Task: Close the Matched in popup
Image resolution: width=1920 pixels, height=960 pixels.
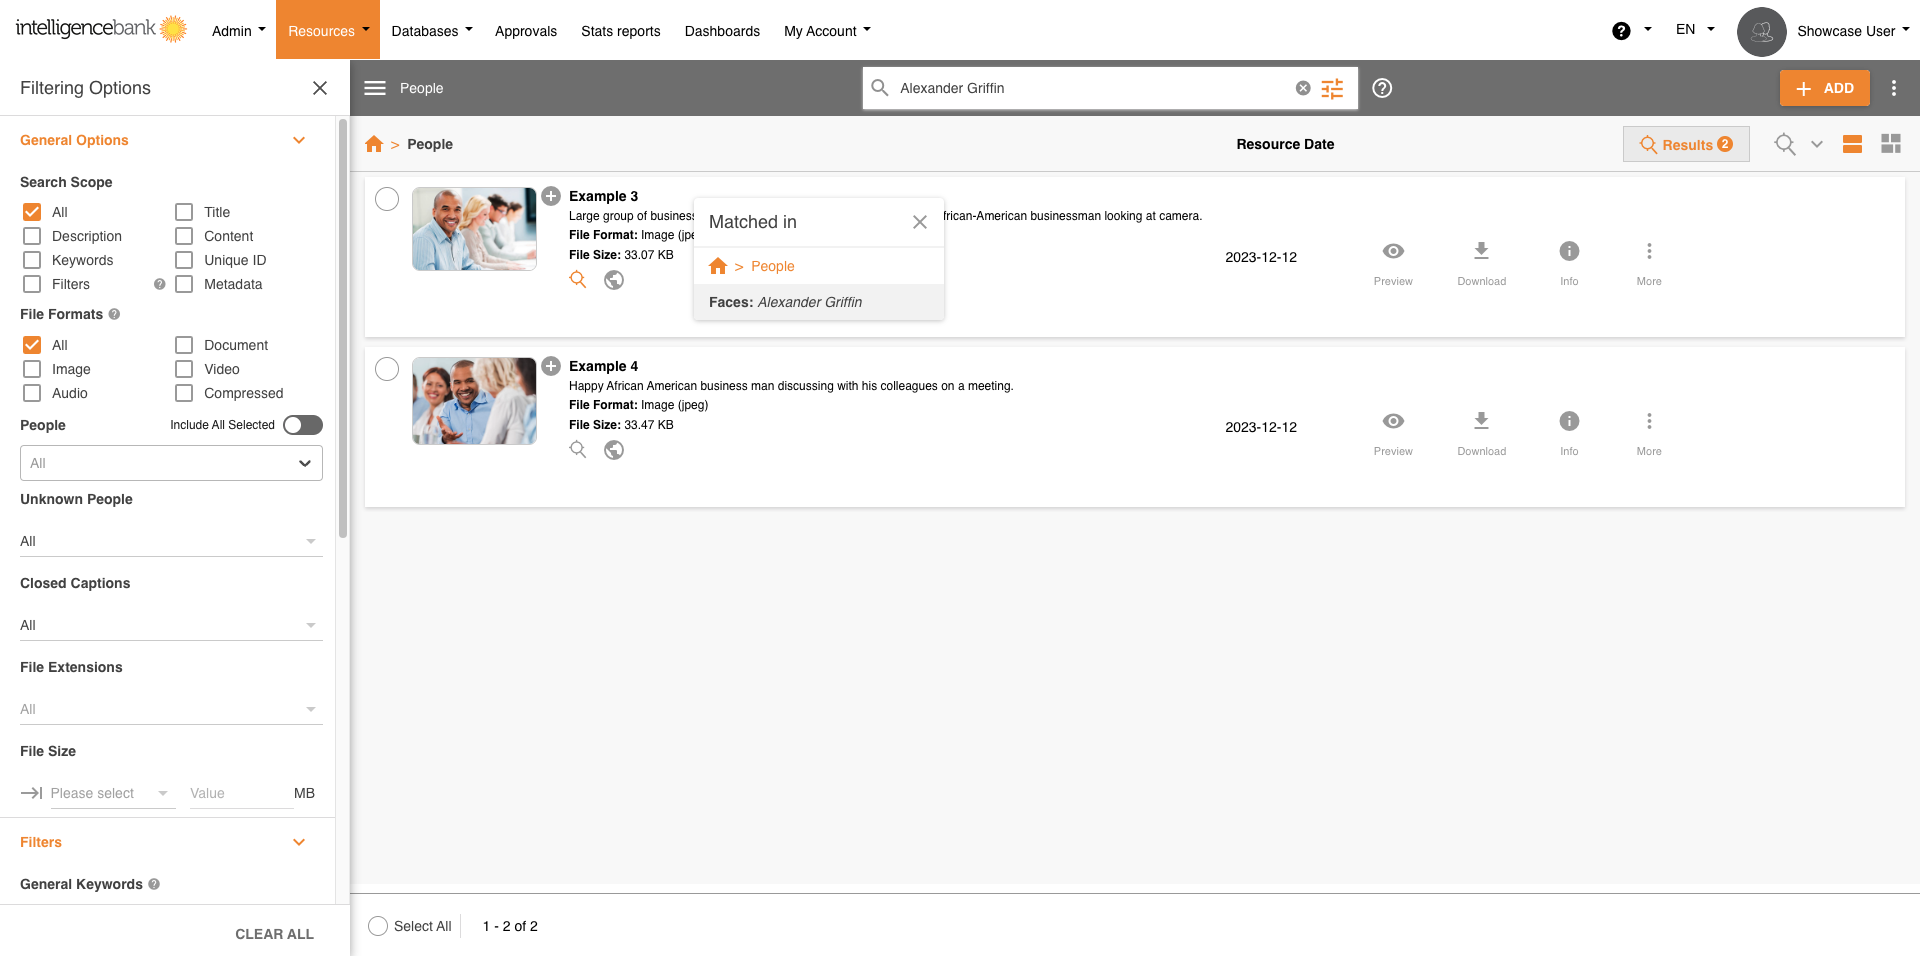Action: point(920,222)
